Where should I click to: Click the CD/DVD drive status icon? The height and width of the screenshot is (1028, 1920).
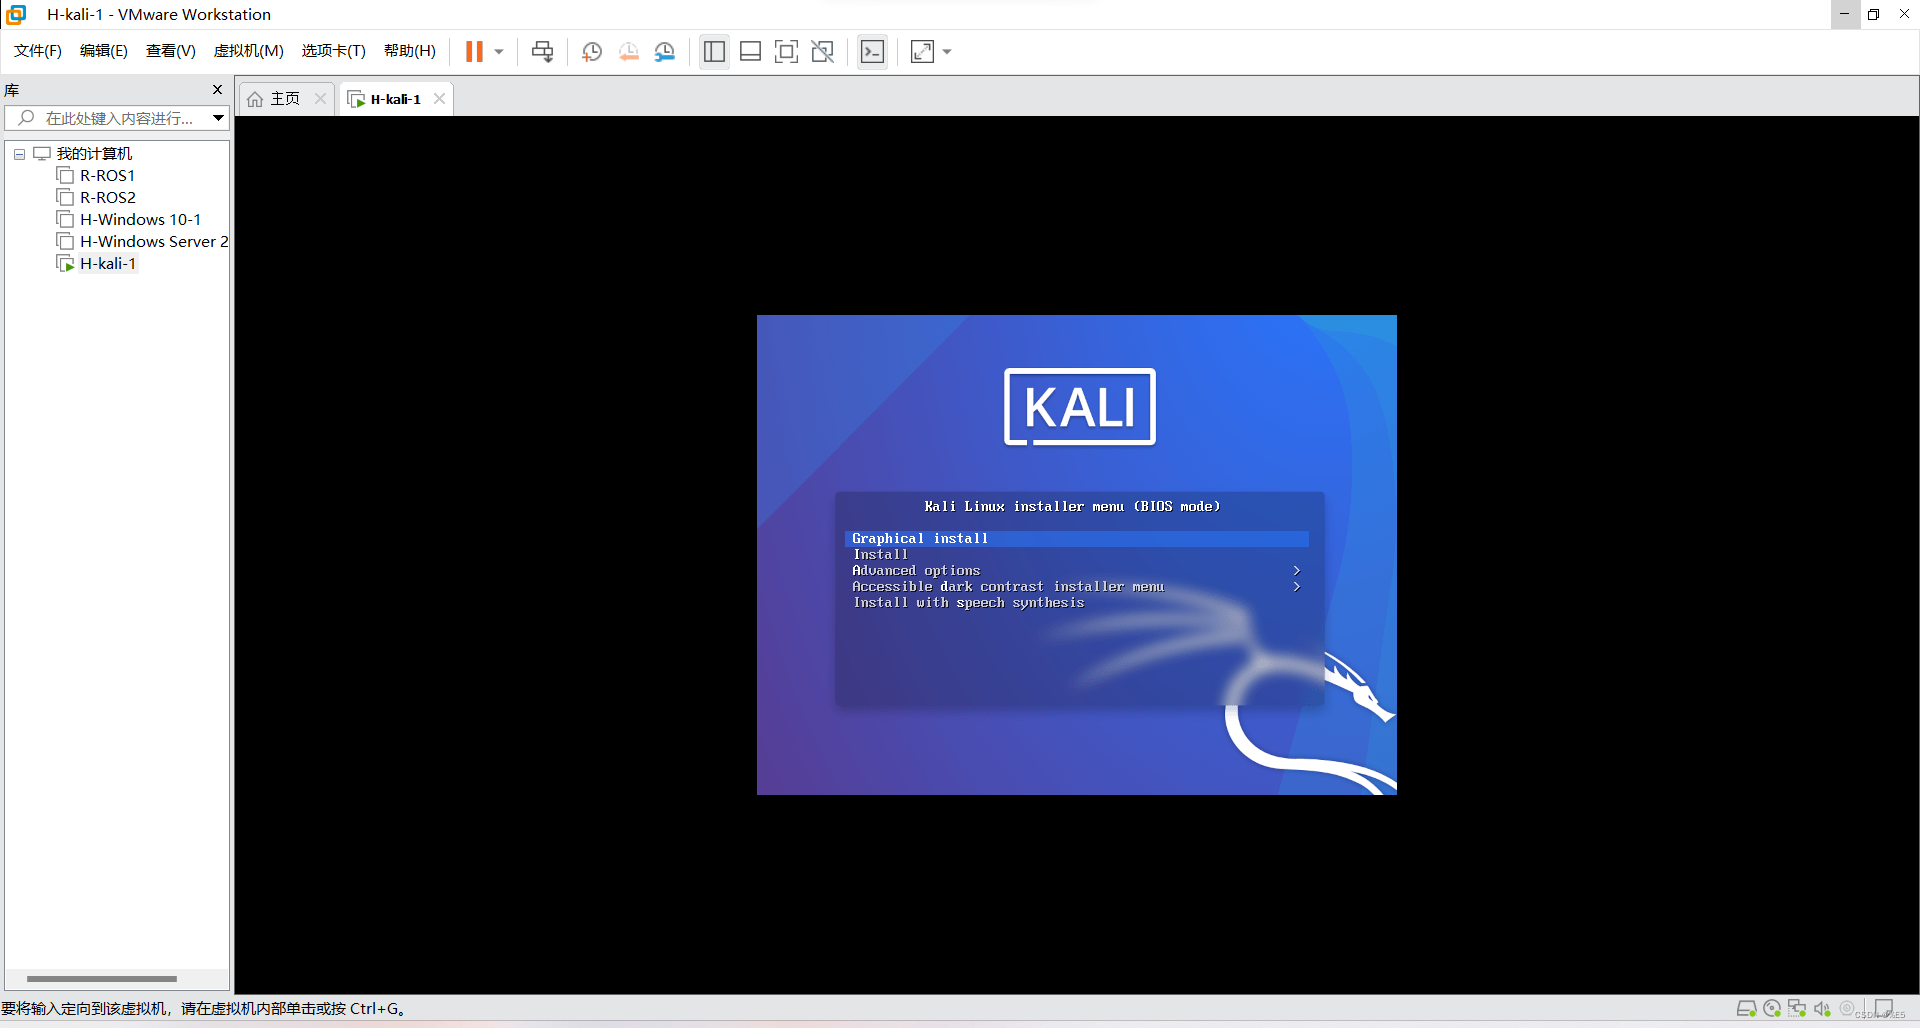(x=1772, y=1009)
